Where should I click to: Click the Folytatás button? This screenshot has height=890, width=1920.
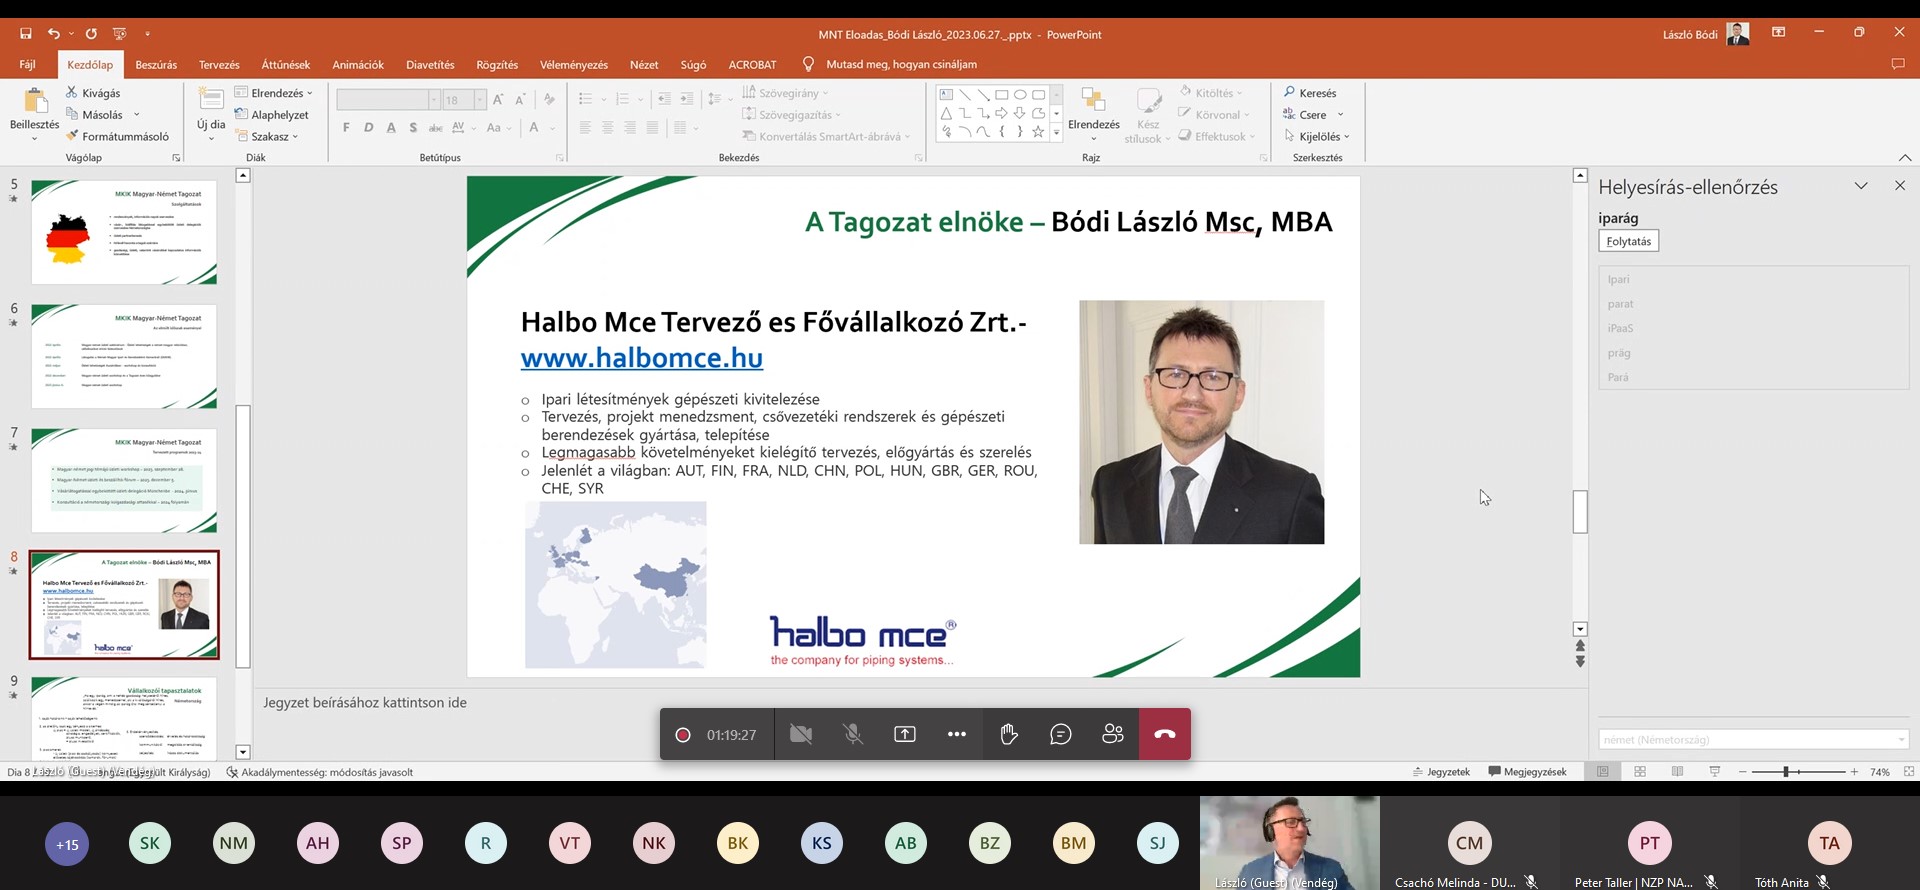tap(1629, 241)
